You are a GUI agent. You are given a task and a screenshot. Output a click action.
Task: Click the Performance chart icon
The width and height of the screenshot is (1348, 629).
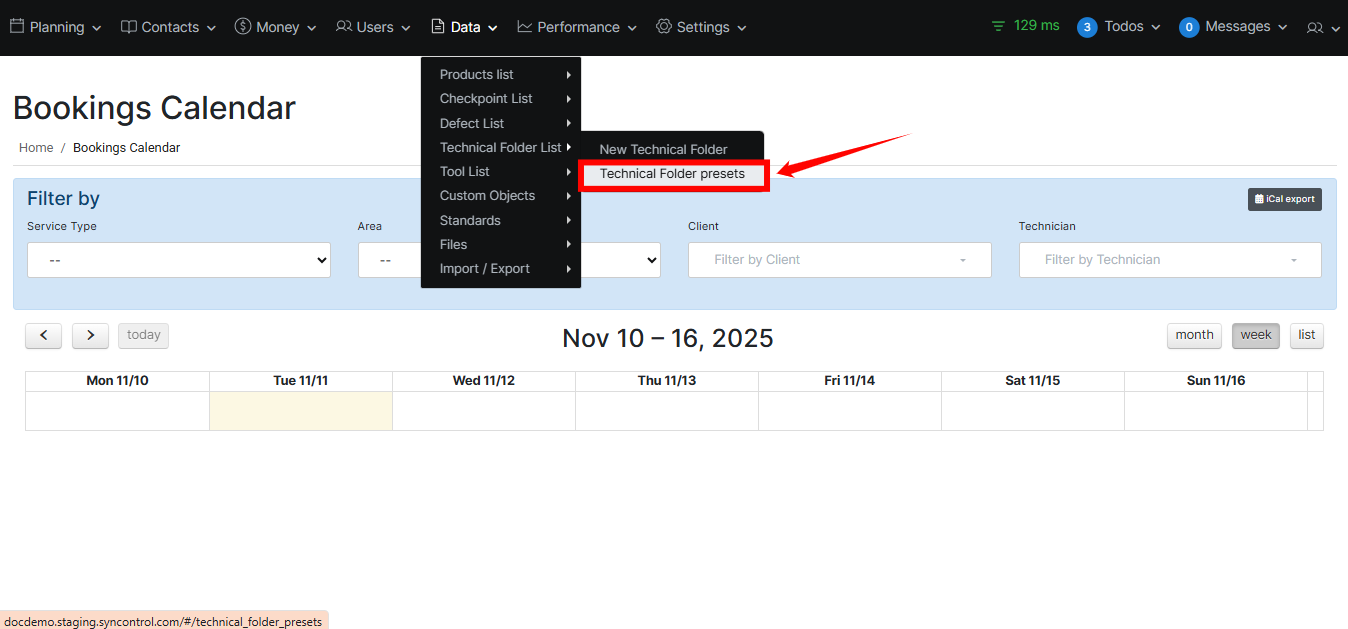click(x=525, y=27)
